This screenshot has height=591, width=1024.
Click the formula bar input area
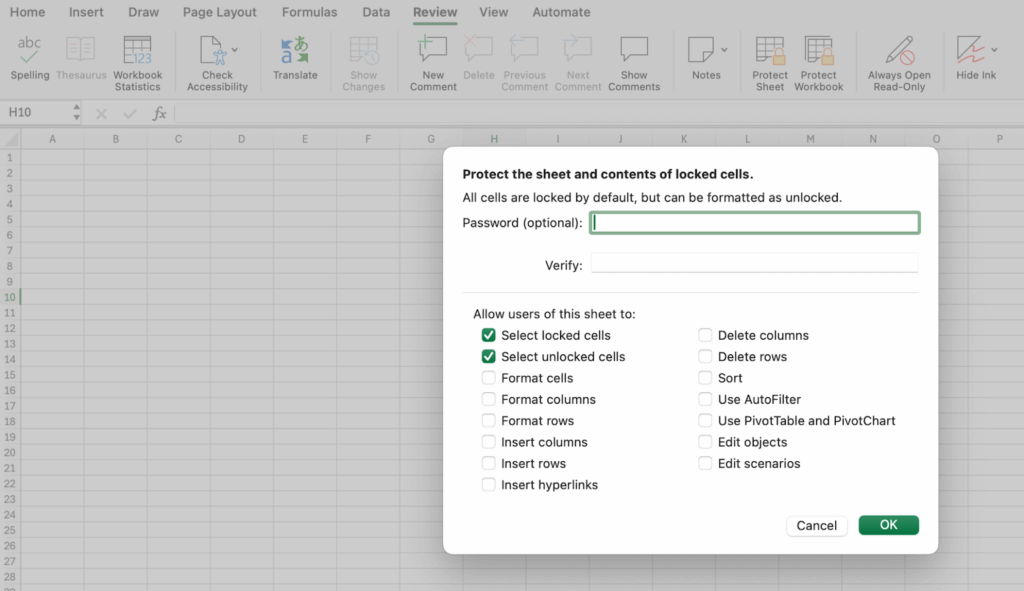pos(598,113)
